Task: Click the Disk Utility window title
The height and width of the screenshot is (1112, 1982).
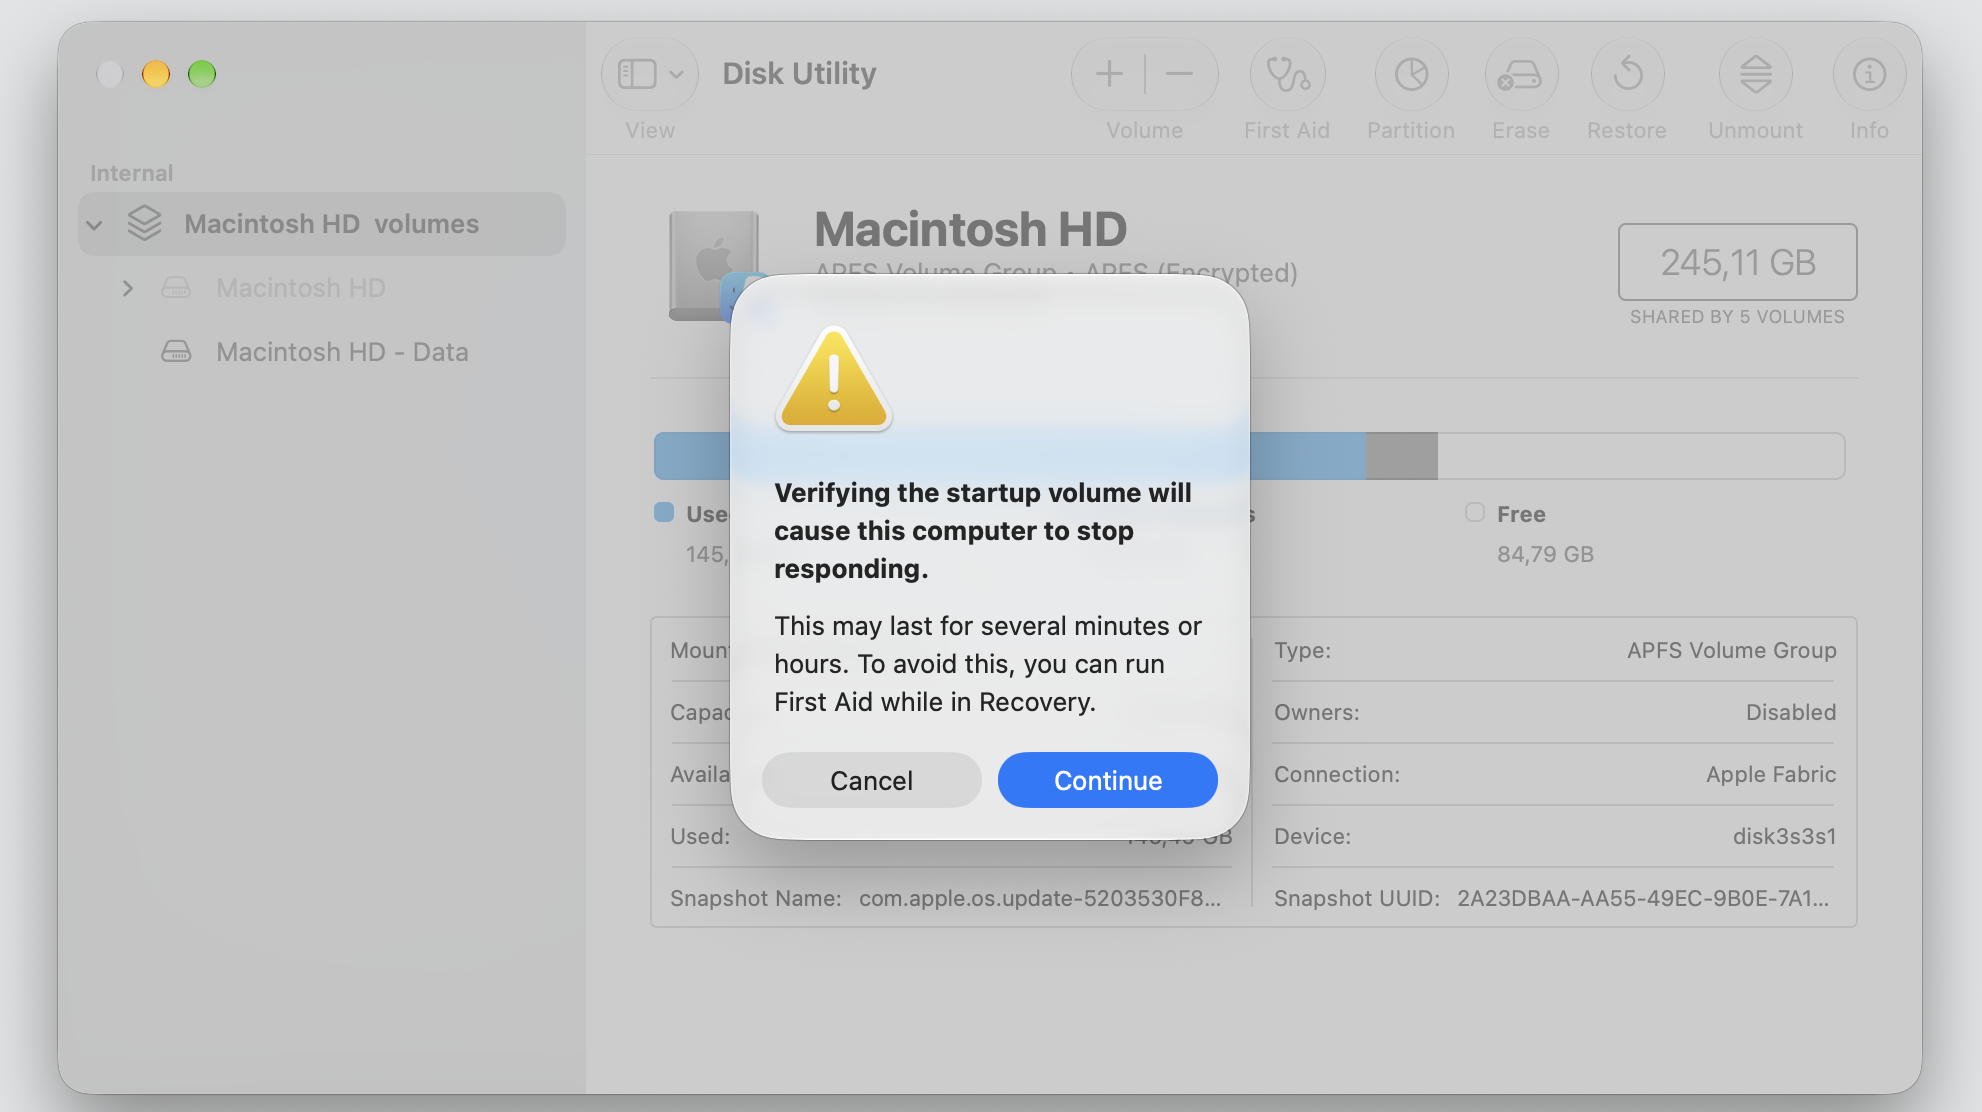Action: (799, 74)
